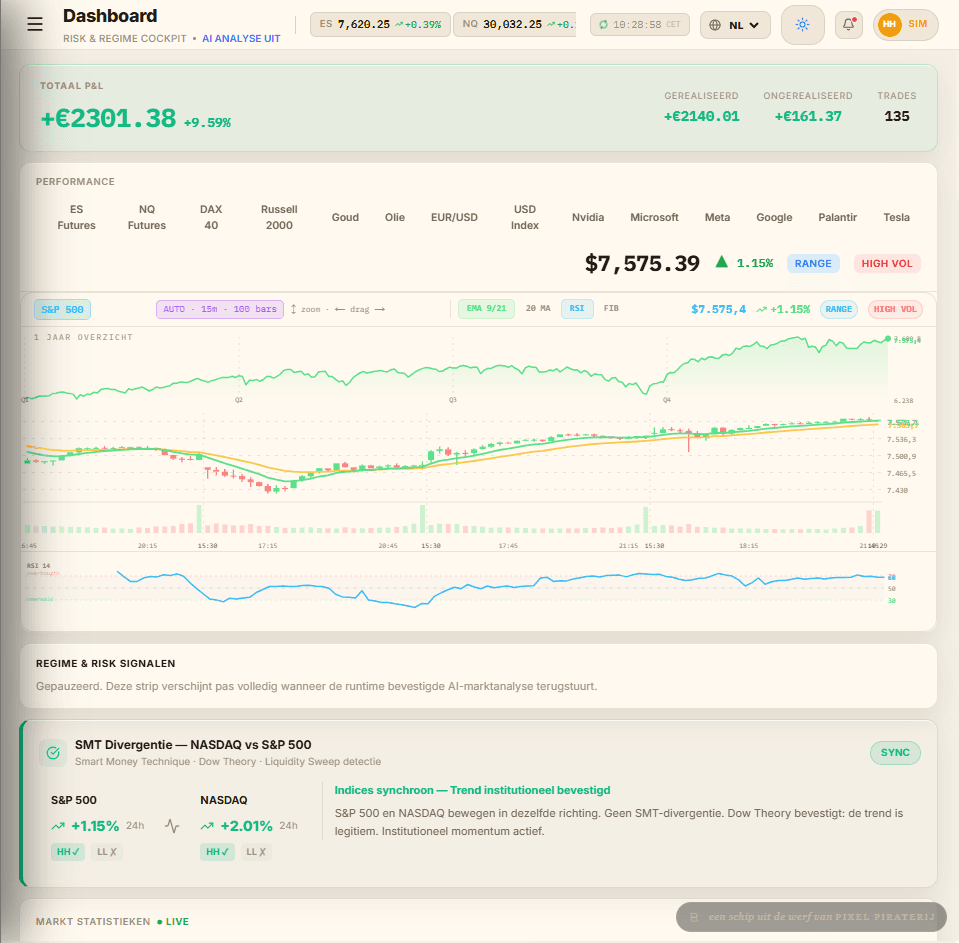Click the ES 7,620.25 ticker pill
Image resolution: width=959 pixels, height=943 pixels.
[380, 24]
